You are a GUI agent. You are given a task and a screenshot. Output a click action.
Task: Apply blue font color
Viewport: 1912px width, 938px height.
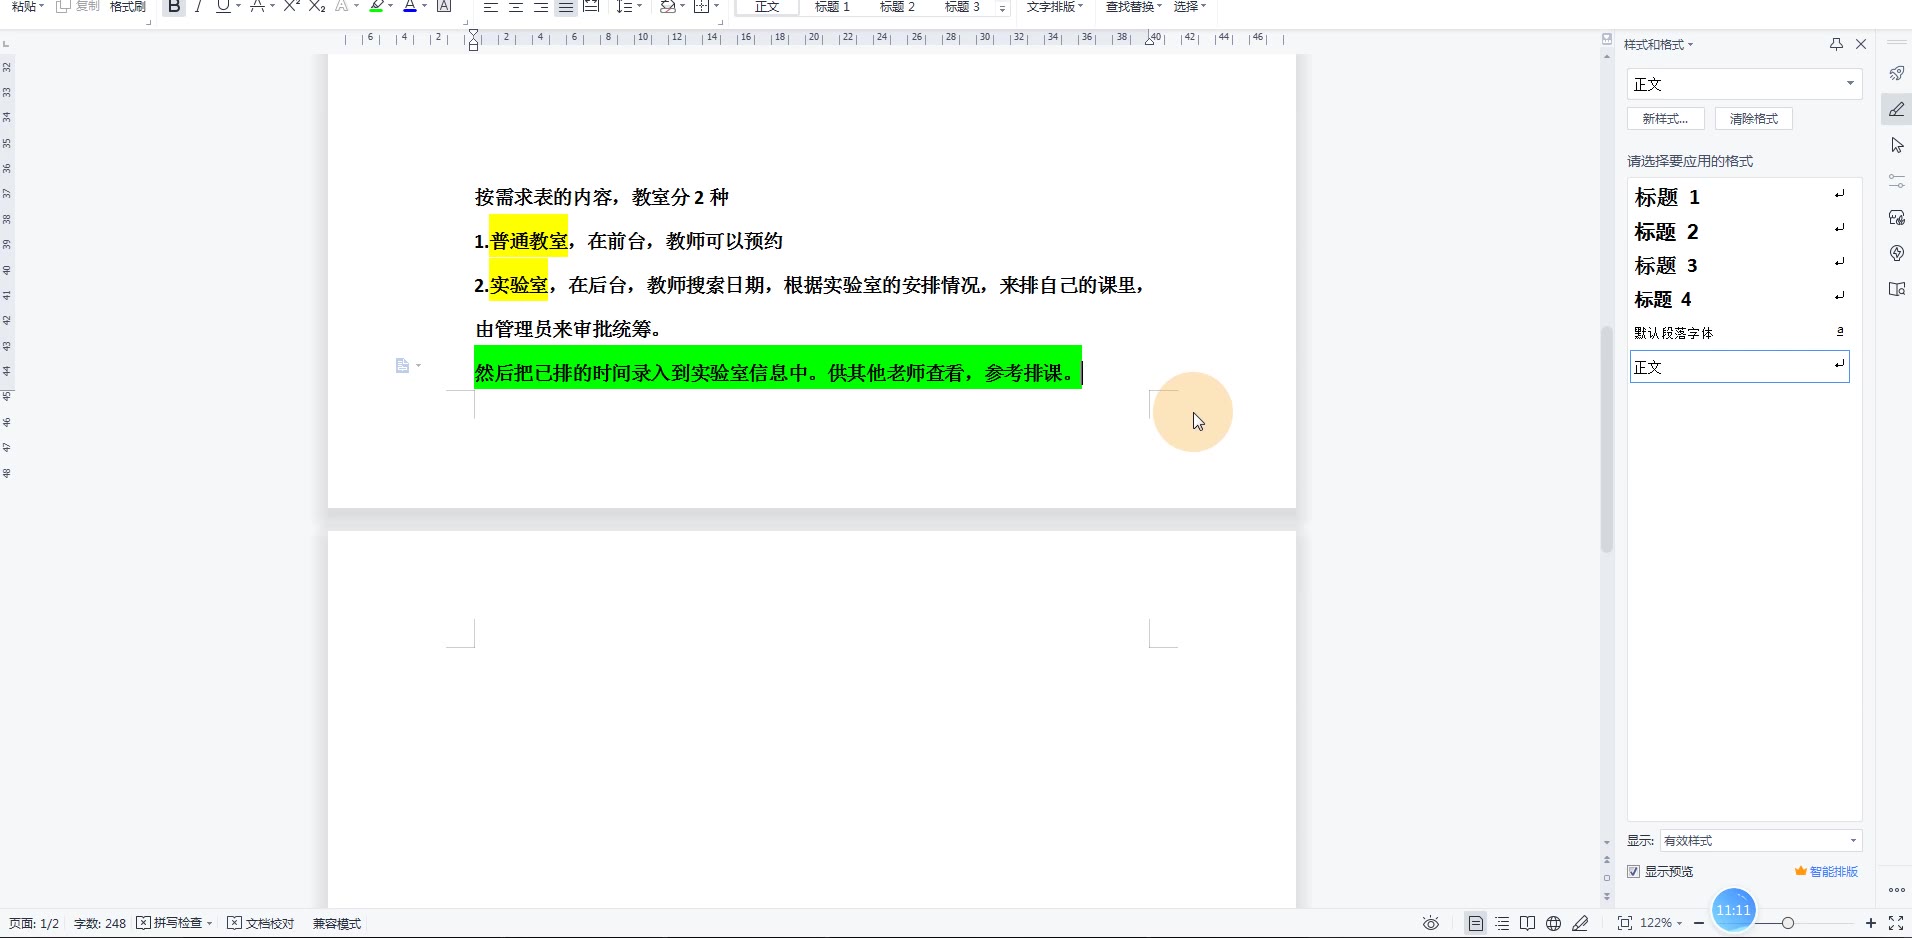coord(410,6)
